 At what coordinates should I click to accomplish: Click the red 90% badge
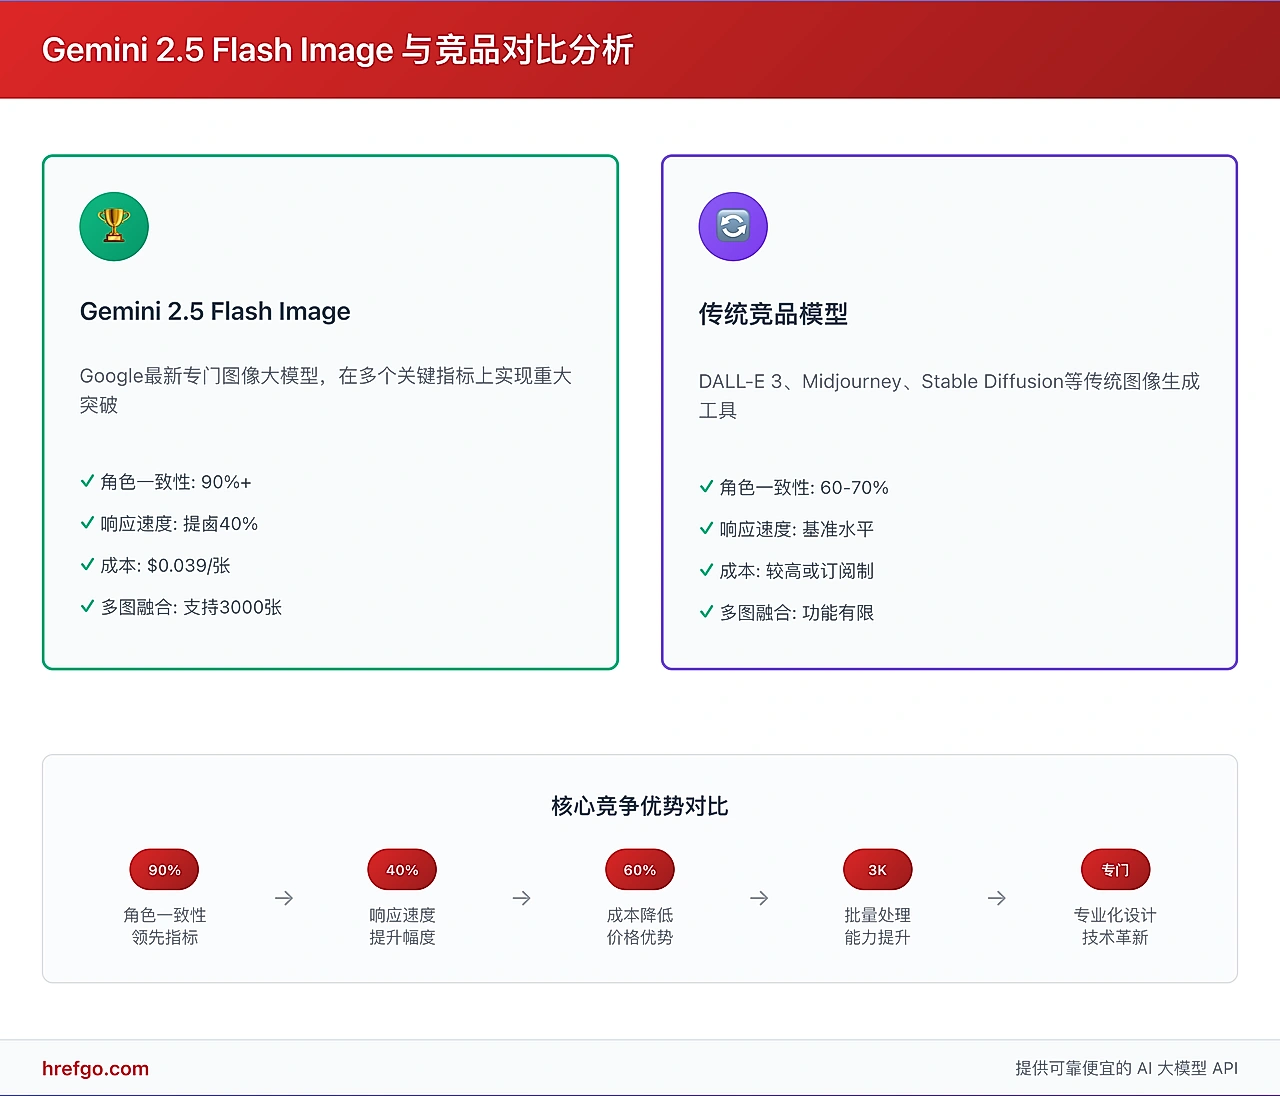(164, 870)
